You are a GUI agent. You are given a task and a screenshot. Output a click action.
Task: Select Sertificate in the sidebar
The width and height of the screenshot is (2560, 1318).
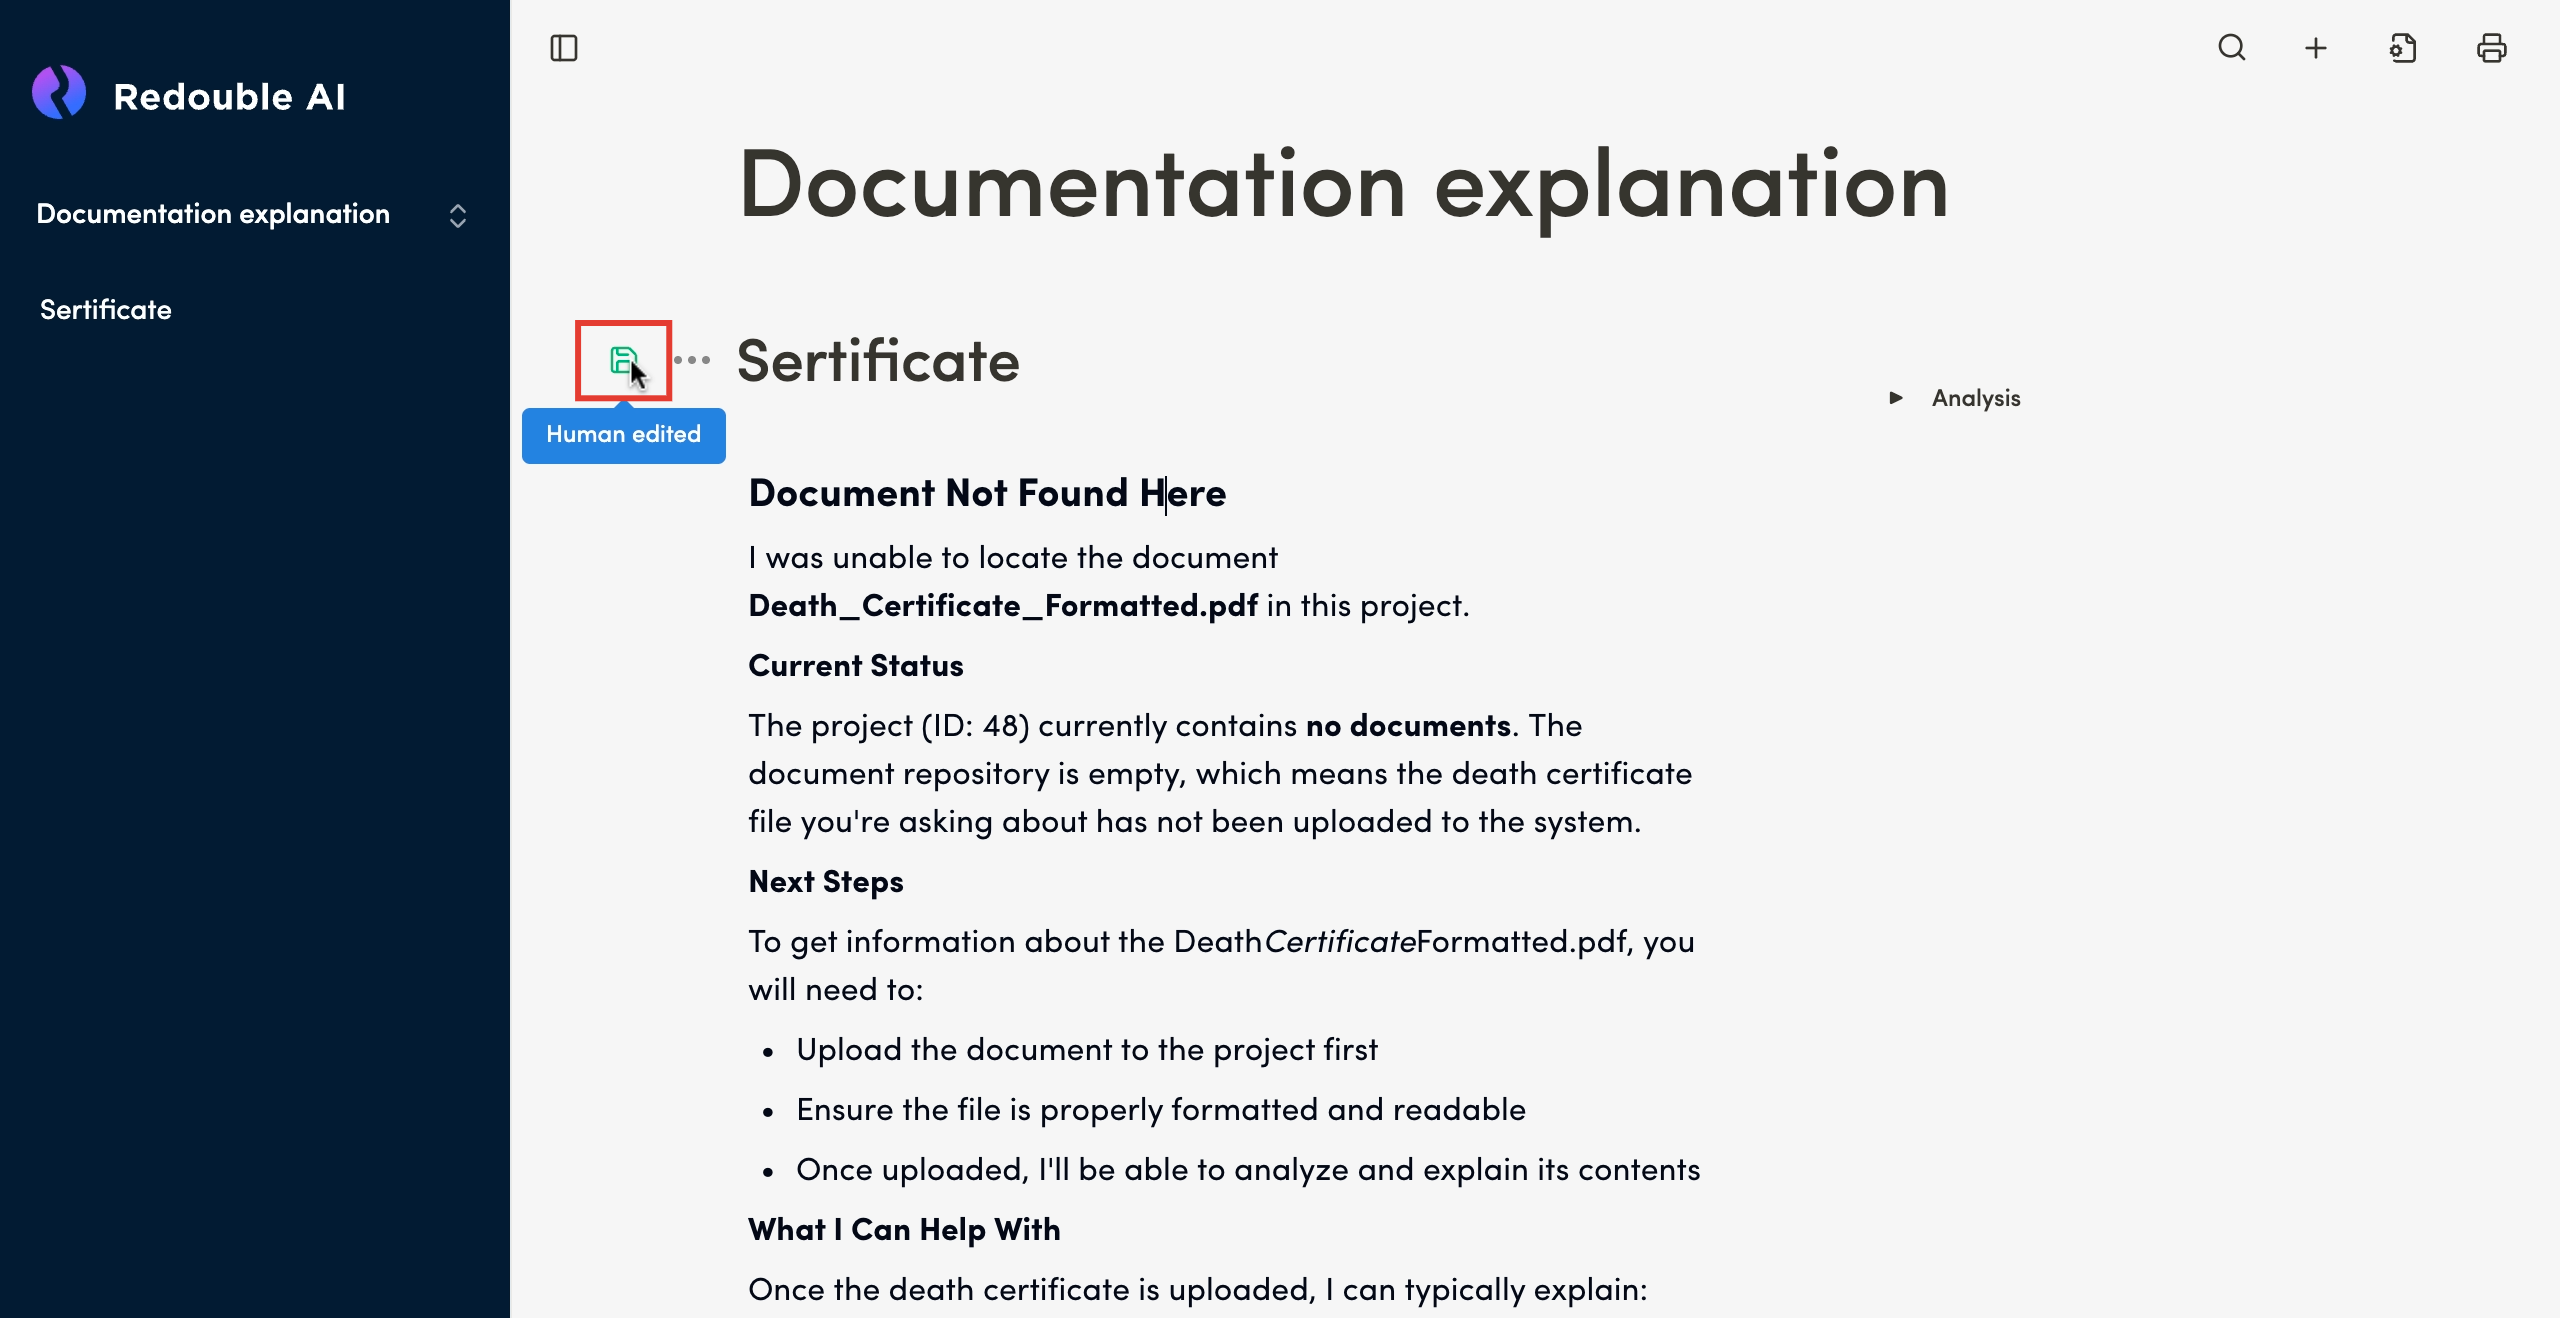[x=106, y=310]
